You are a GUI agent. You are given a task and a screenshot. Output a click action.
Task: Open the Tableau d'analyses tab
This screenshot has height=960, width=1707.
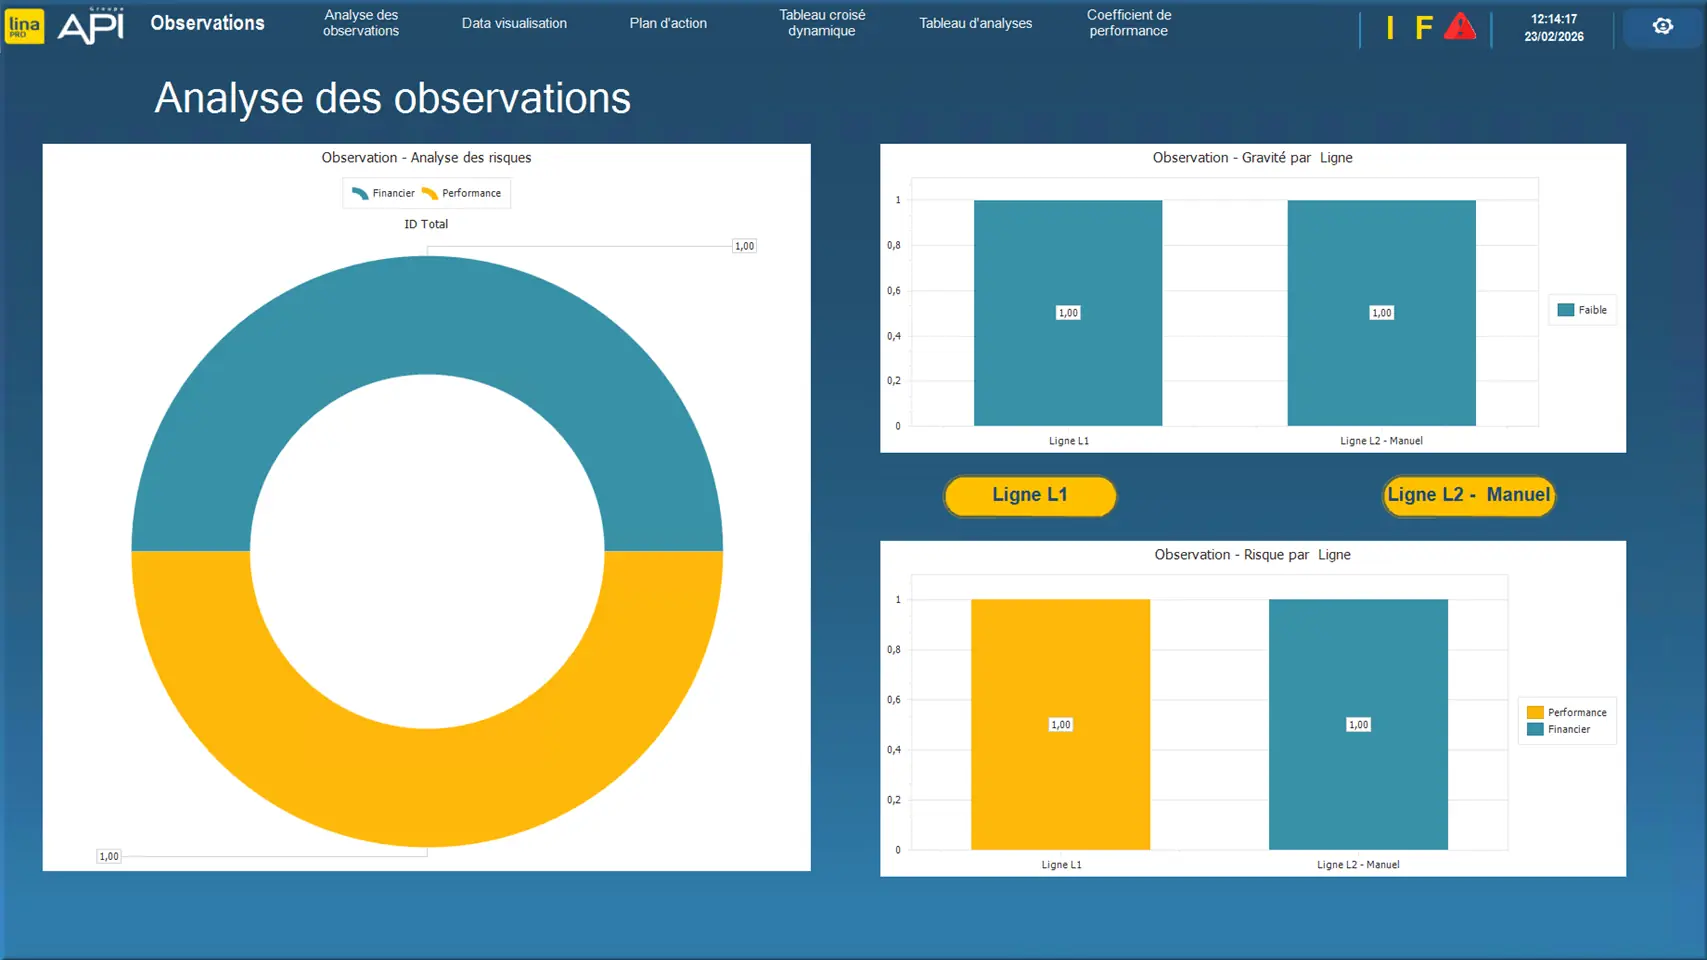coord(975,24)
